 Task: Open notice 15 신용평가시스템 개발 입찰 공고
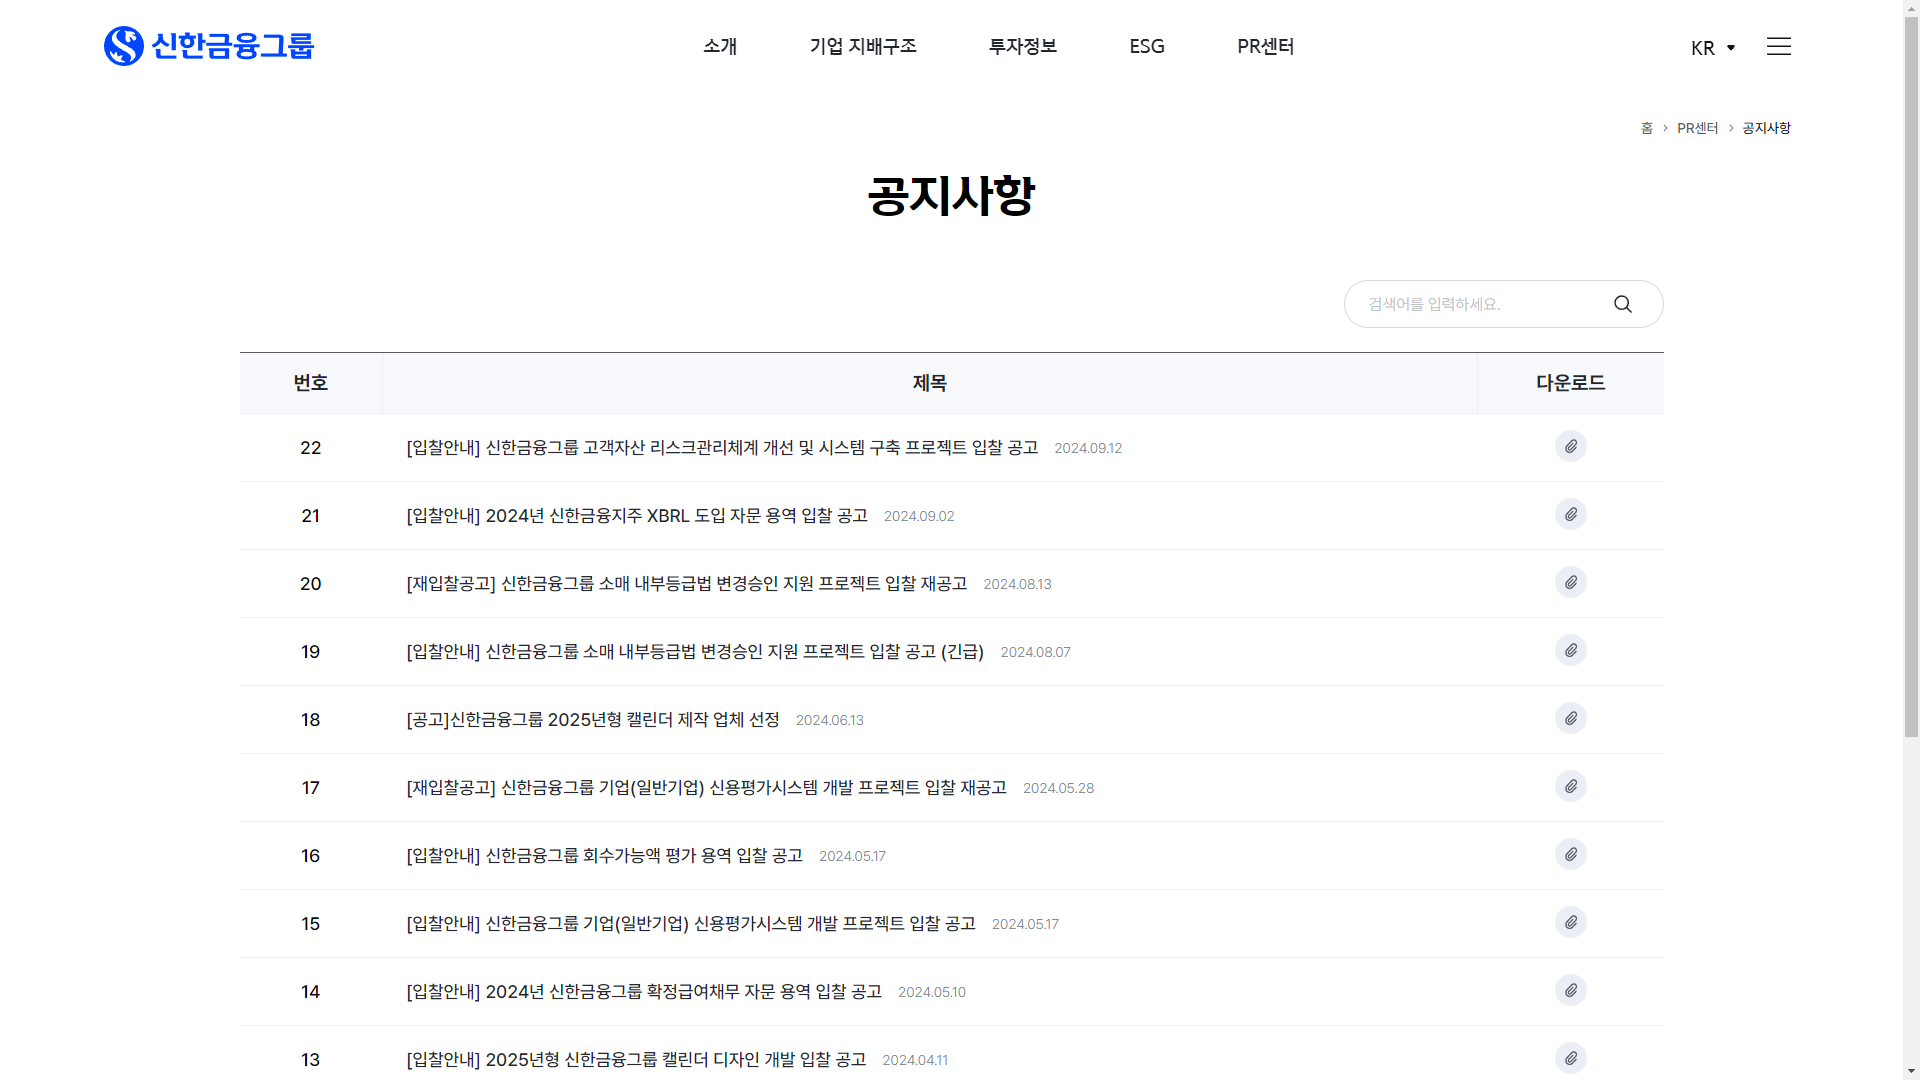691,924
